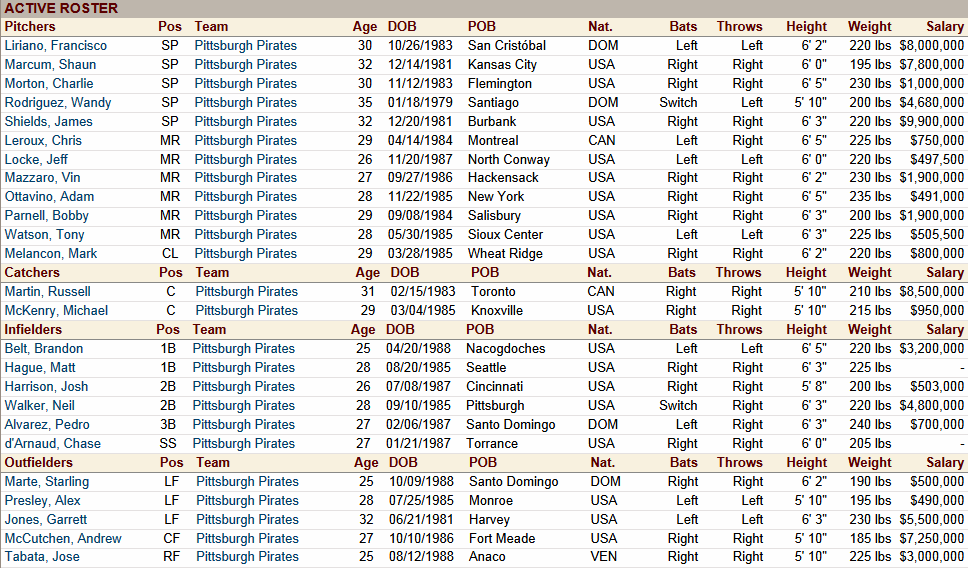
Task: Open Pittsburgh Pirates link in Martin, Russell row
Action: 247,292
